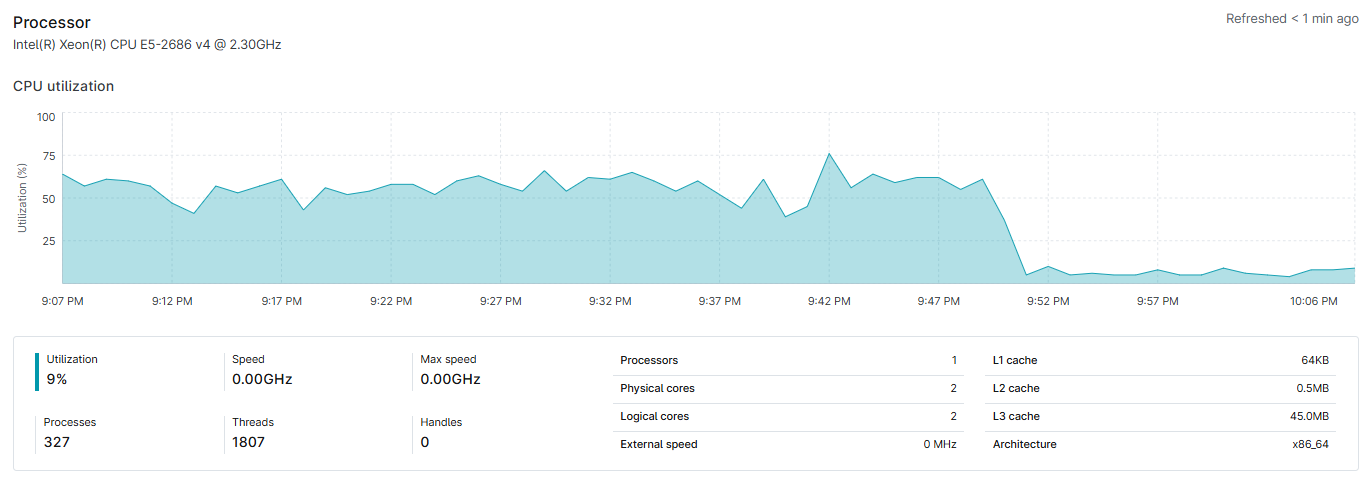Click the Utilization (%) axis label
This screenshot has width=1370, height=483.
pyautogui.click(x=22, y=199)
